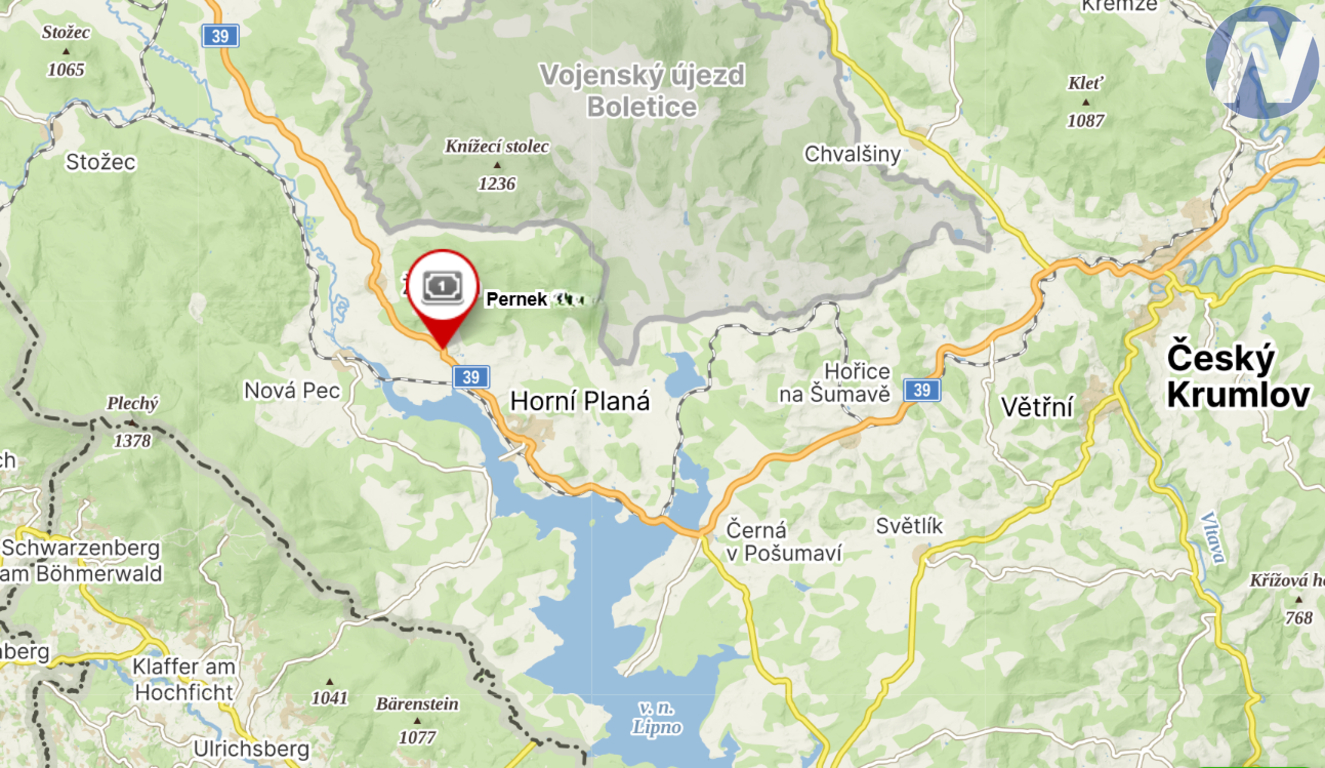Click the Stožec 1065 peak marker

[x=66, y=51]
